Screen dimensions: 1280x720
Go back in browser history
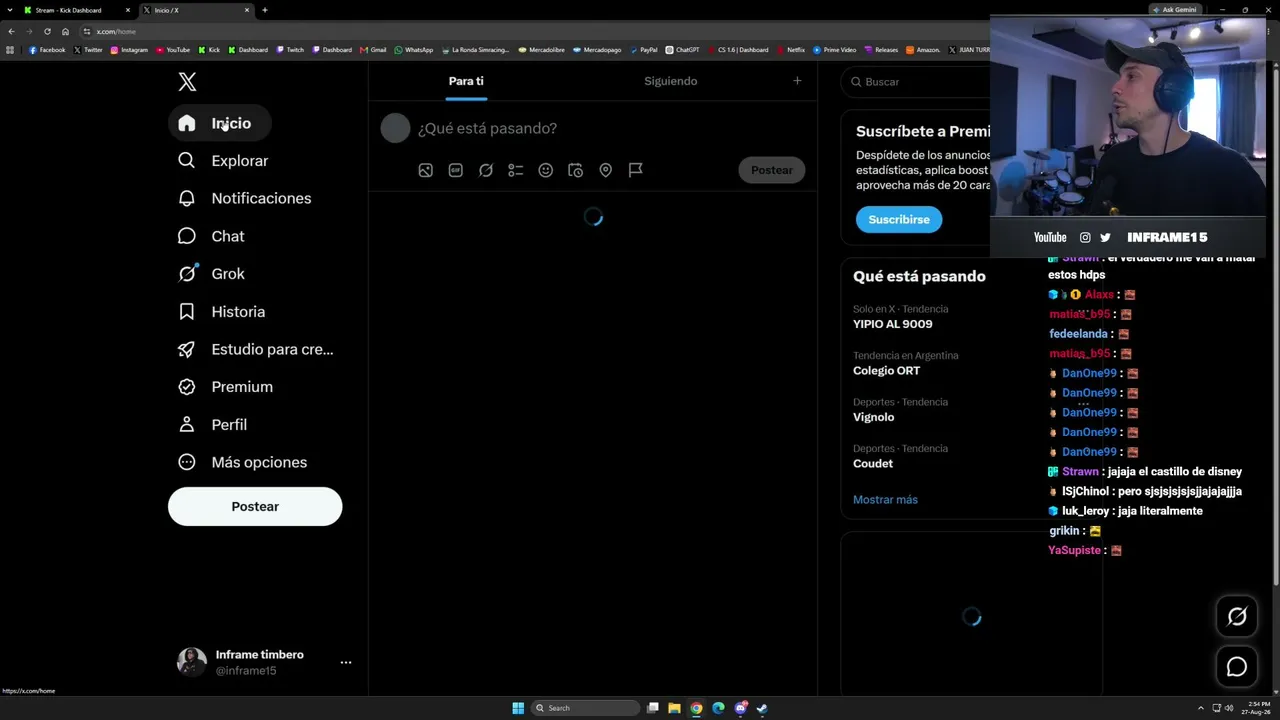[12, 32]
